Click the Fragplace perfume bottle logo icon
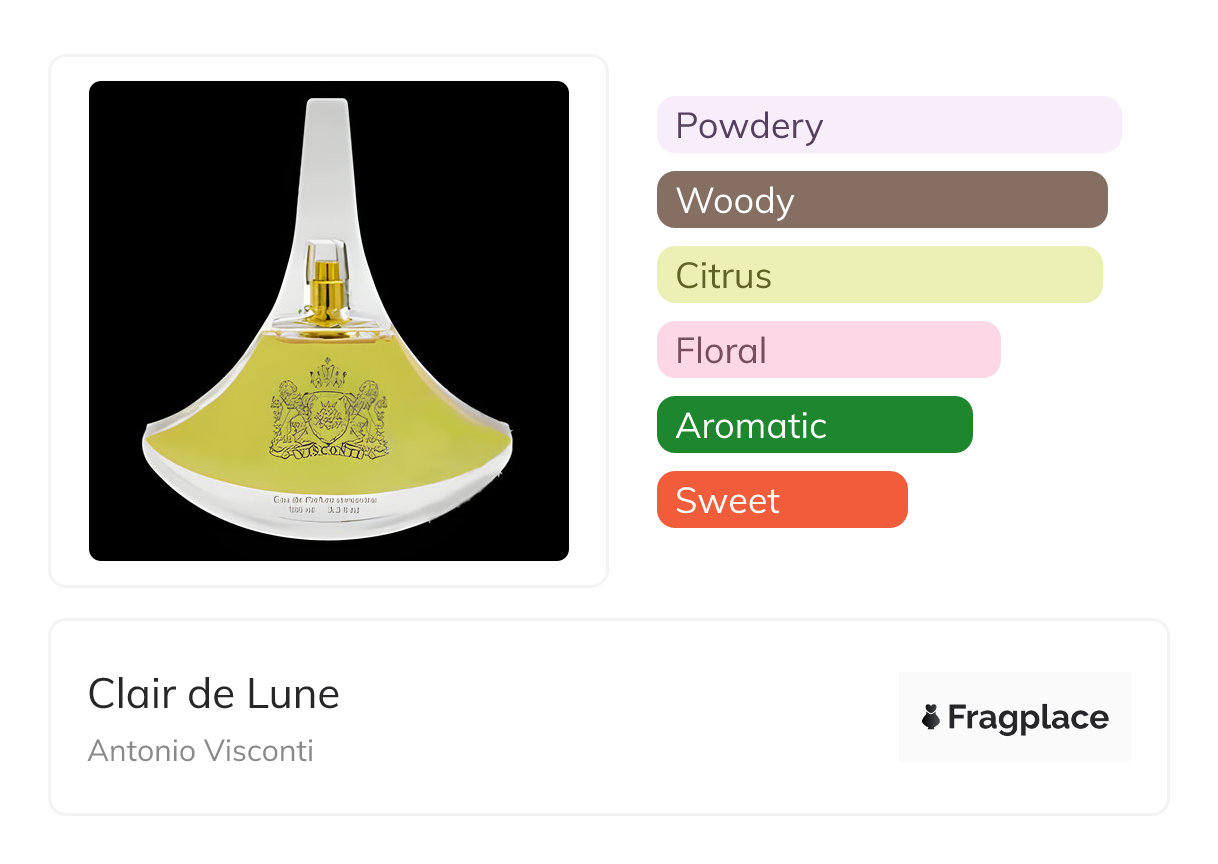1218x864 pixels. [931, 717]
